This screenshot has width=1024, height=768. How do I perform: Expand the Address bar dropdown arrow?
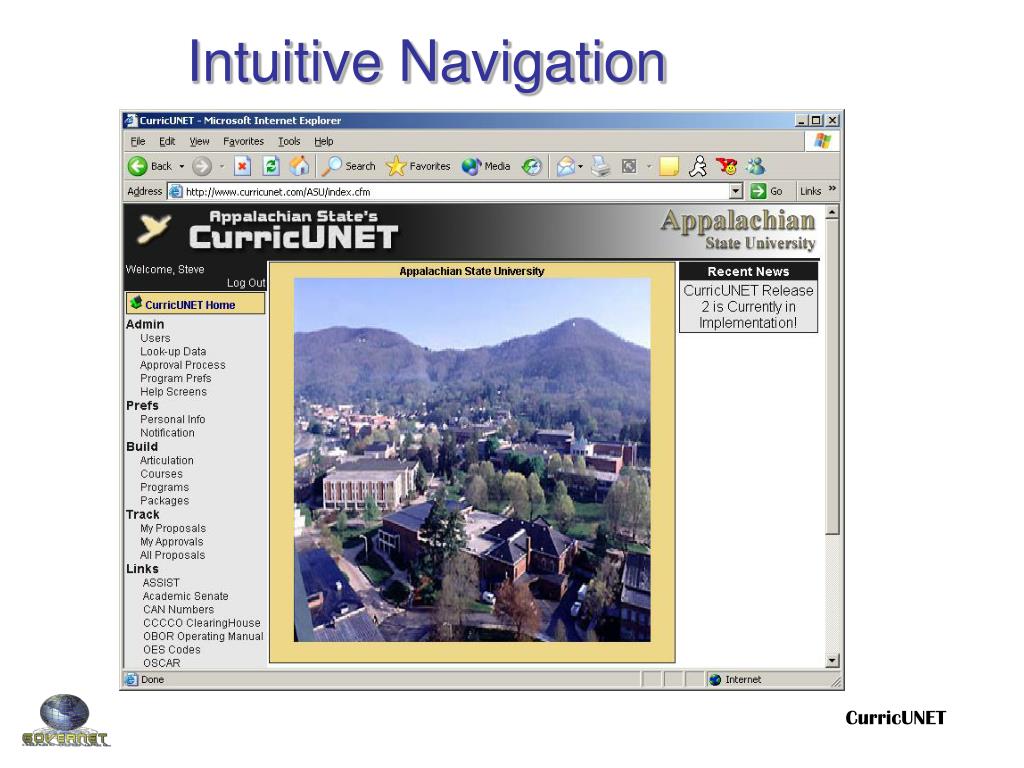[x=736, y=191]
